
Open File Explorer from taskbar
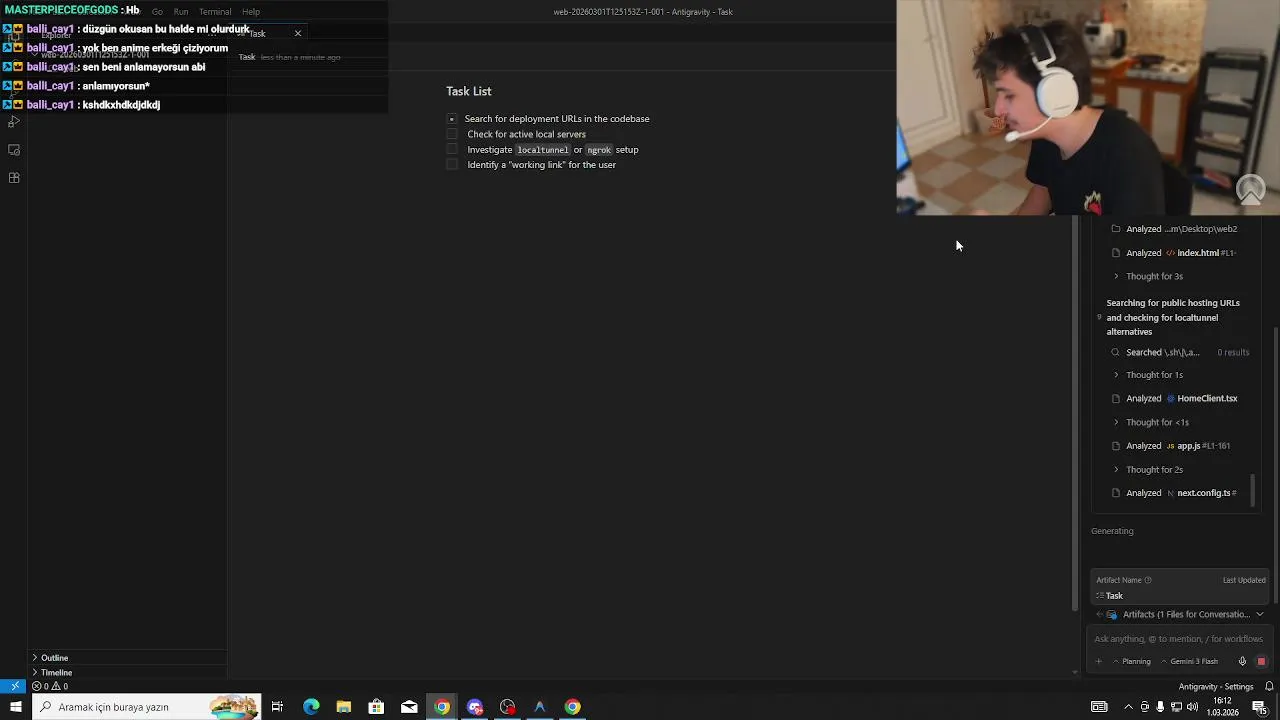tap(343, 707)
